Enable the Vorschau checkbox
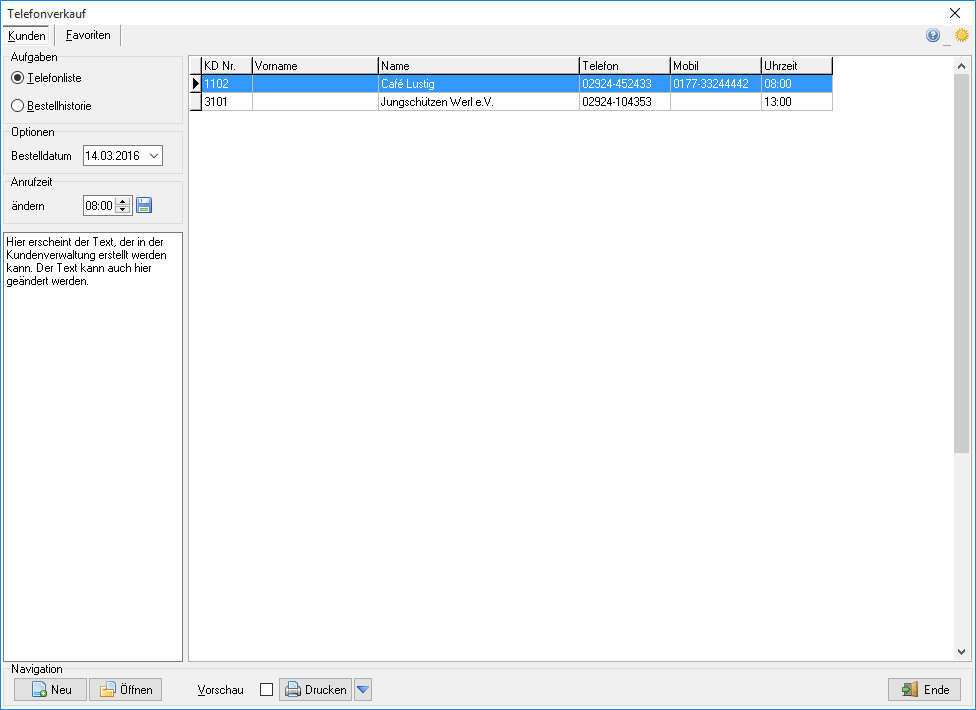976x710 pixels. (x=266, y=689)
